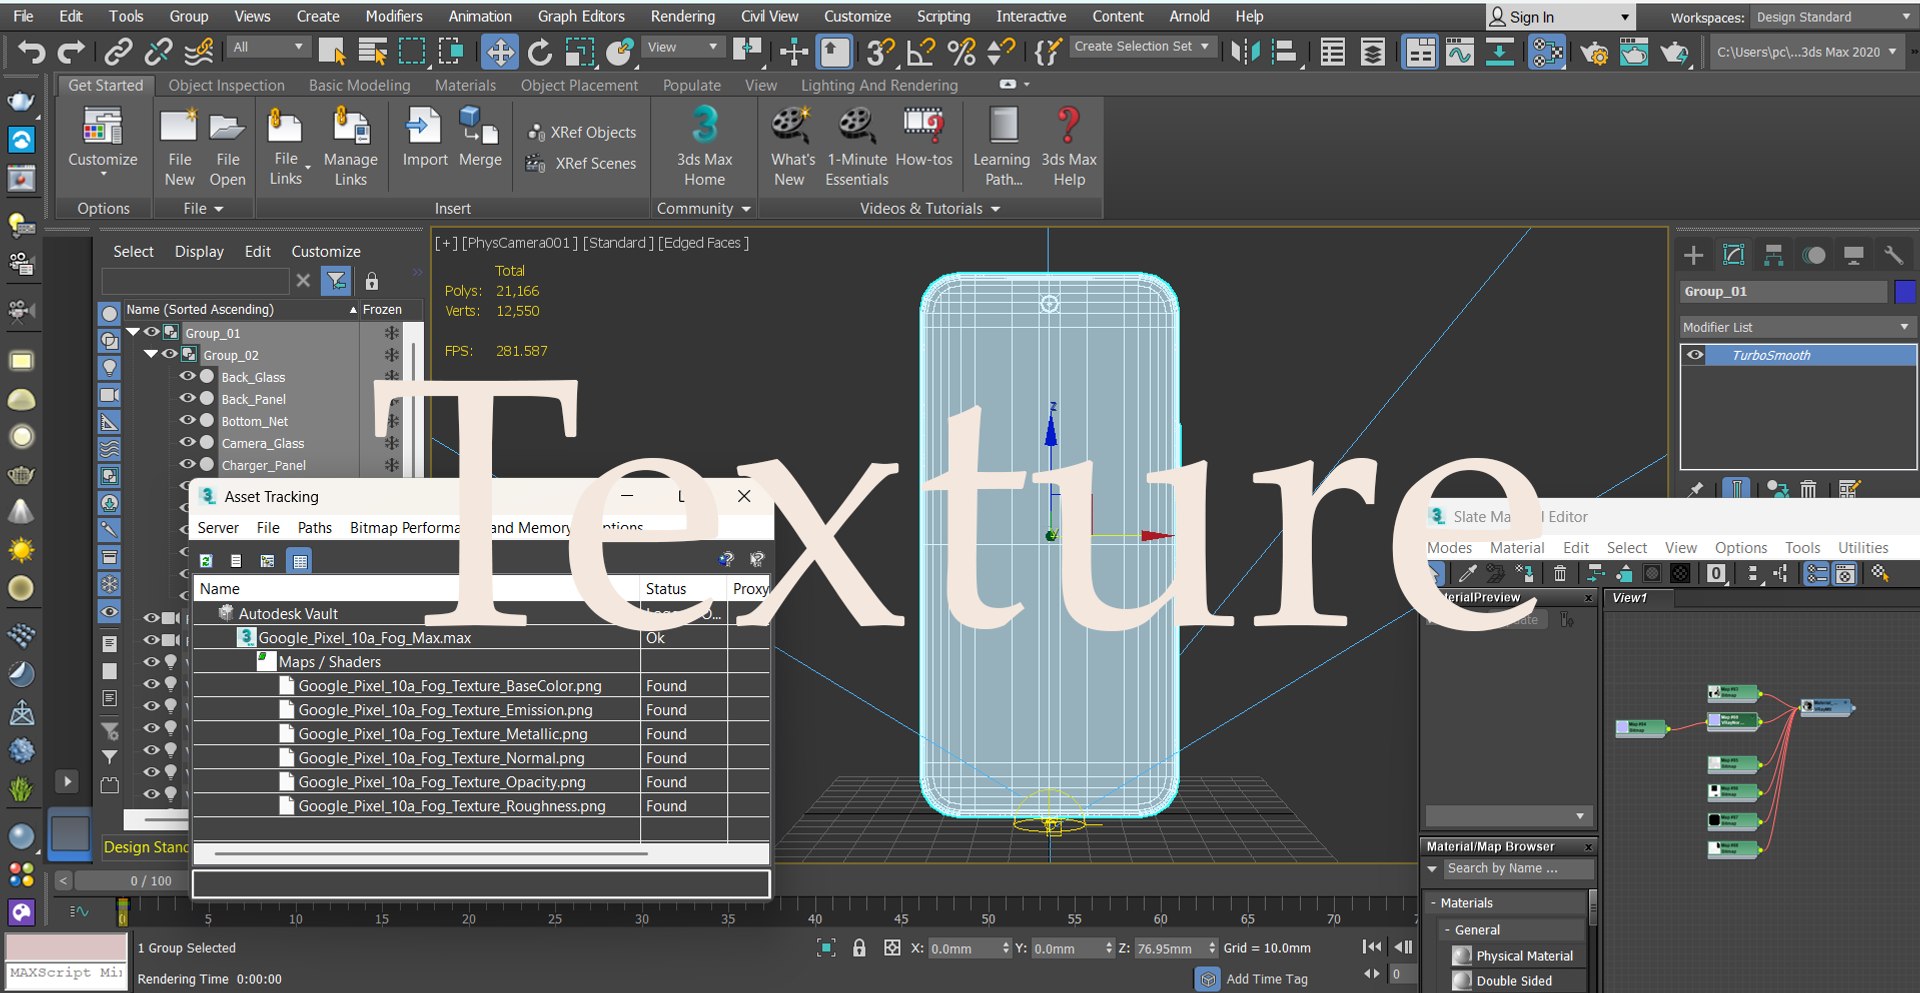Collapse the Group_01 tree node
This screenshot has height=993, width=1920.
pyautogui.click(x=133, y=332)
